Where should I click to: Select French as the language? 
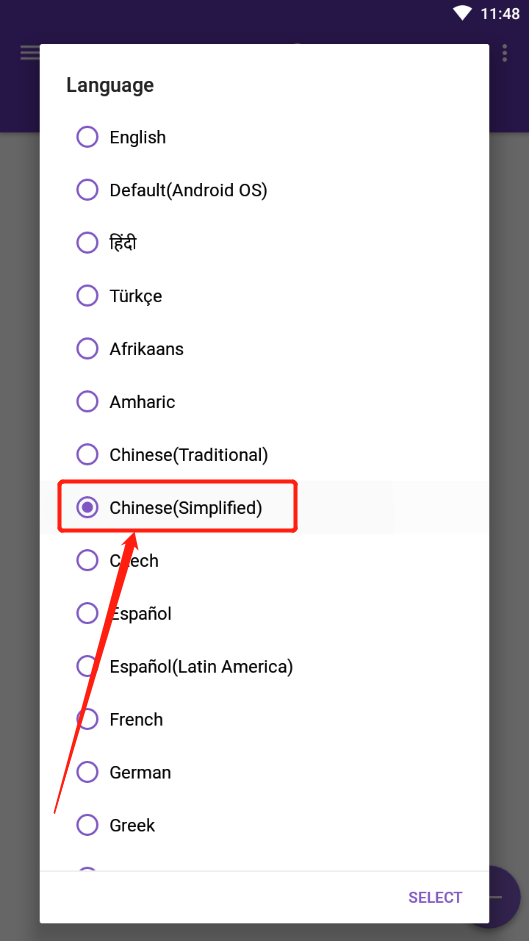[264, 719]
